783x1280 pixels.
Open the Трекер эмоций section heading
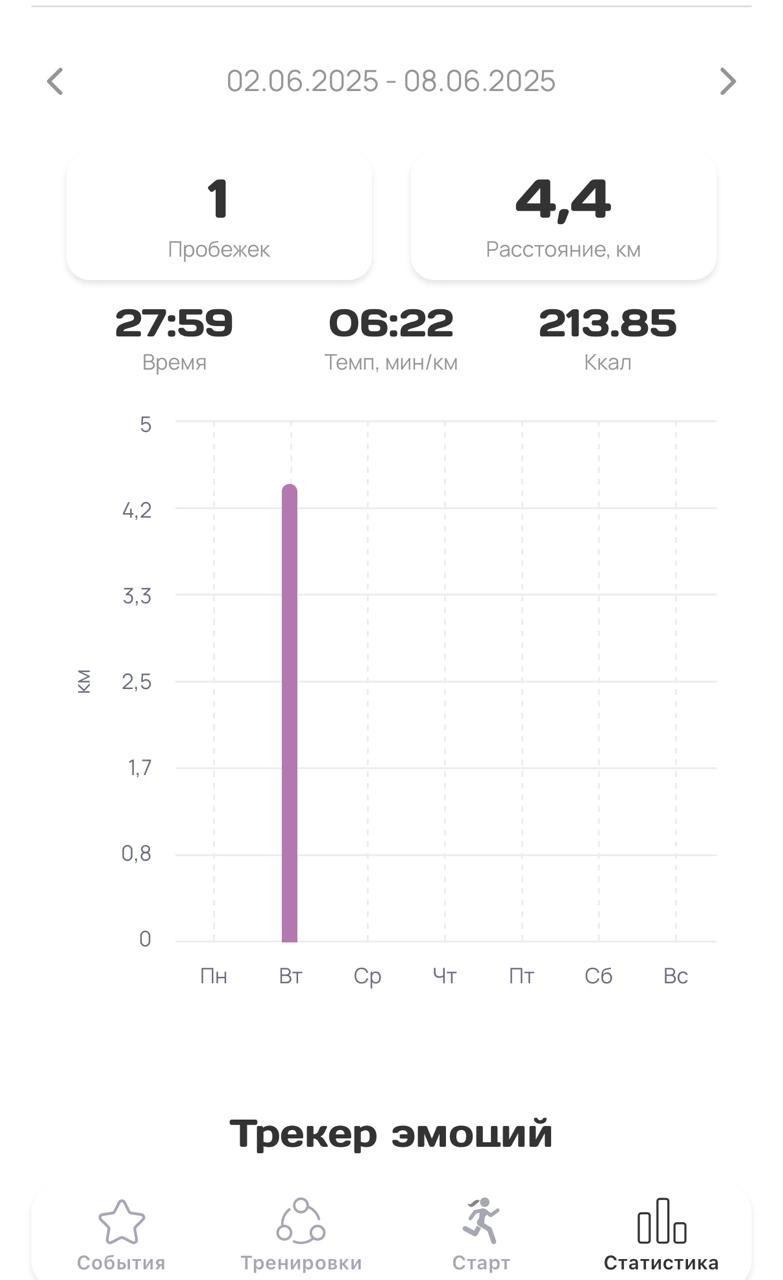(391, 1134)
